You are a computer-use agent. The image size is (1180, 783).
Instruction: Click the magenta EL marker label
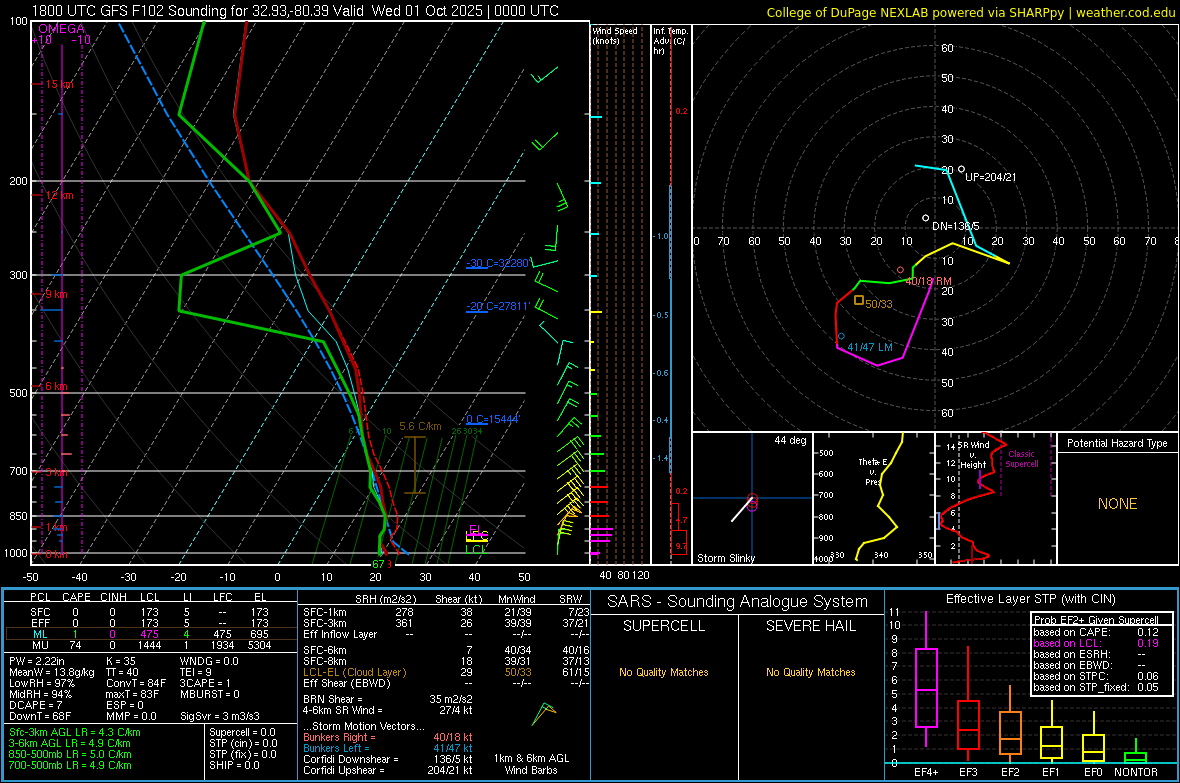475,529
